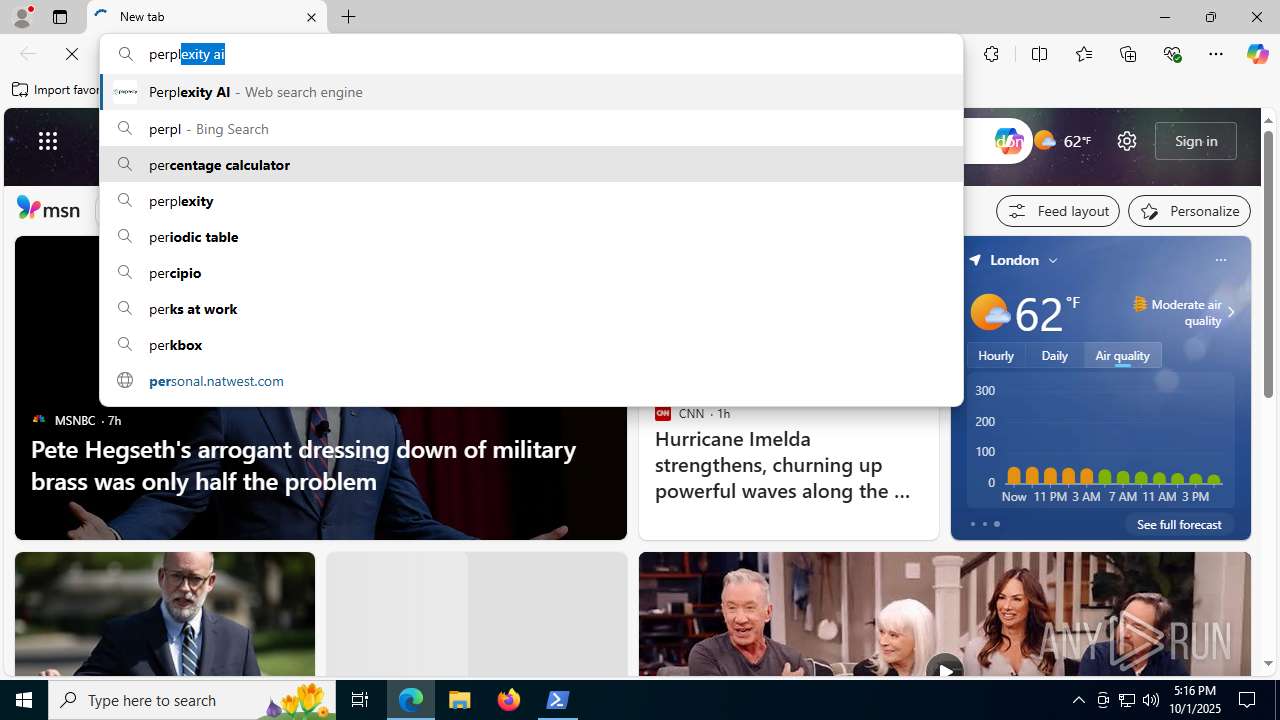This screenshot has height=720, width=1280.
Task: Launch Firefox from the taskbar
Action: (x=509, y=700)
